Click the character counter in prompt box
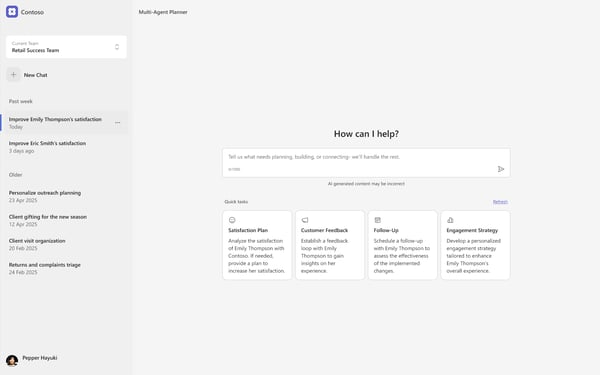Viewport: 600px width, 375px height. (234, 169)
